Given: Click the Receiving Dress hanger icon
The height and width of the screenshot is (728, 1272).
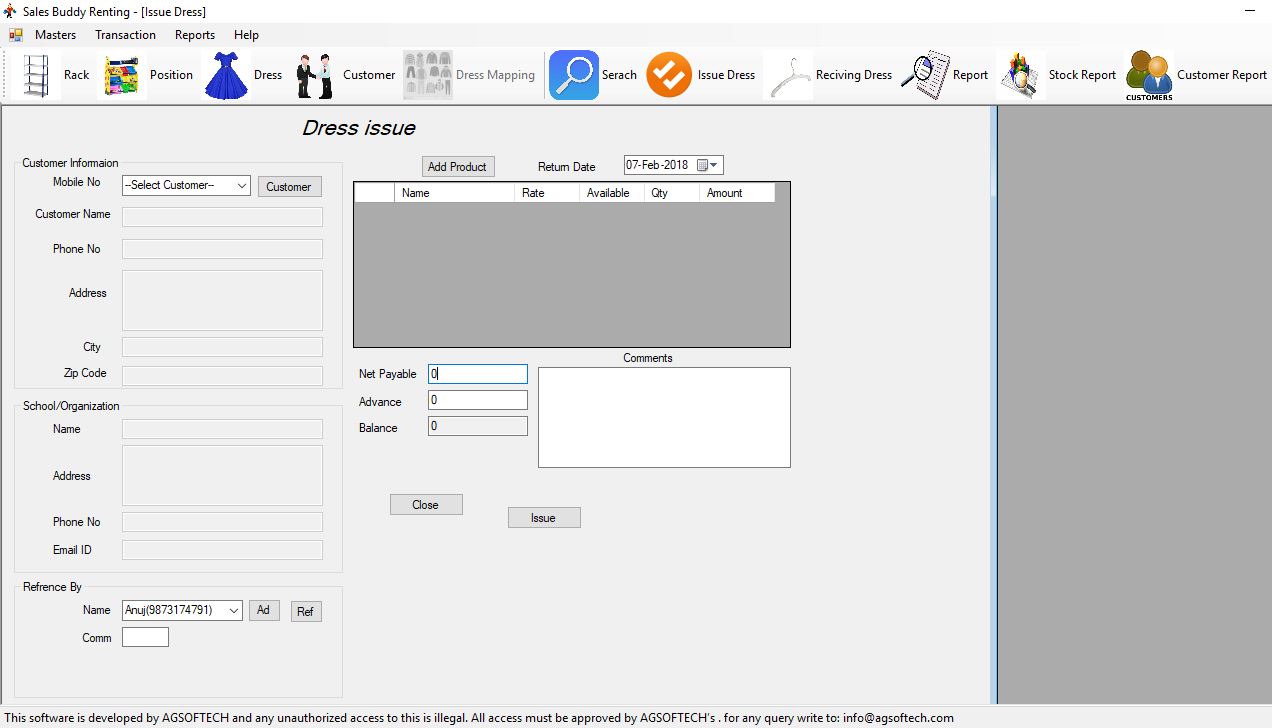Looking at the screenshot, I should click(789, 75).
